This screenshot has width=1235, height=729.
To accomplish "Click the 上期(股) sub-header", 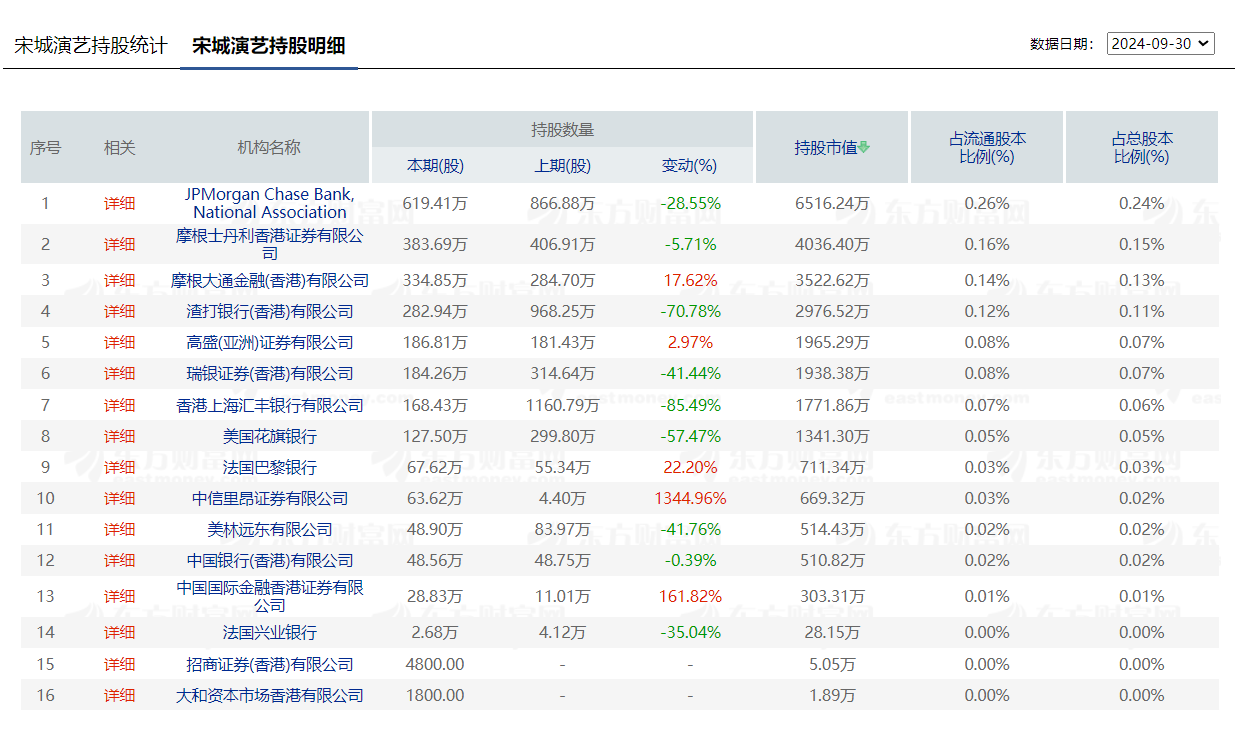I will tap(563, 165).
